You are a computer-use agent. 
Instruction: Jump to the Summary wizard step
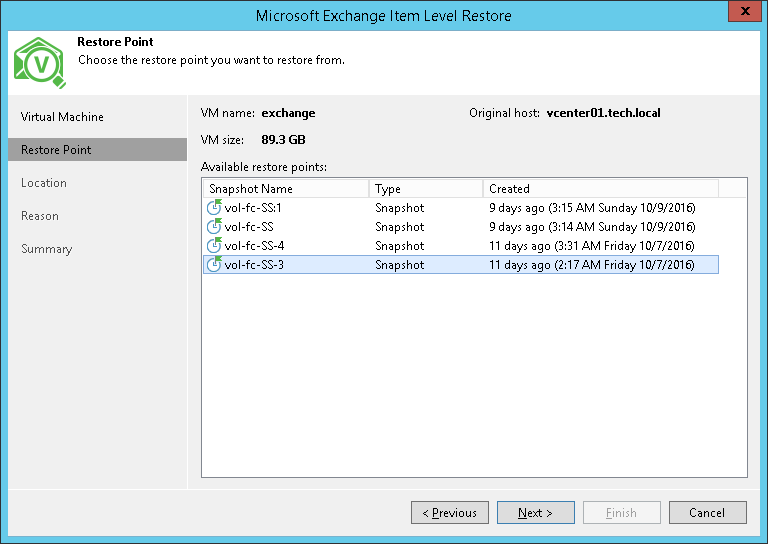click(x=47, y=249)
